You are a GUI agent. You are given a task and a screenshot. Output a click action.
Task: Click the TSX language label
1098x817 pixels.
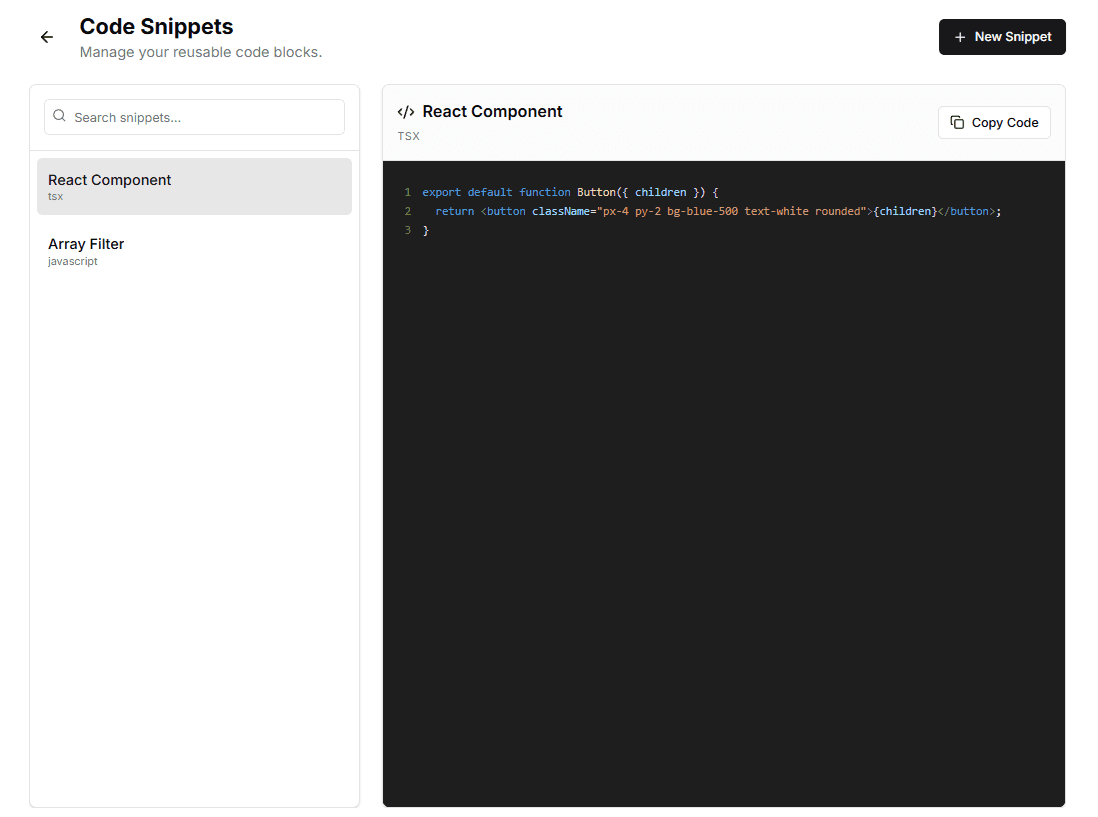408,136
